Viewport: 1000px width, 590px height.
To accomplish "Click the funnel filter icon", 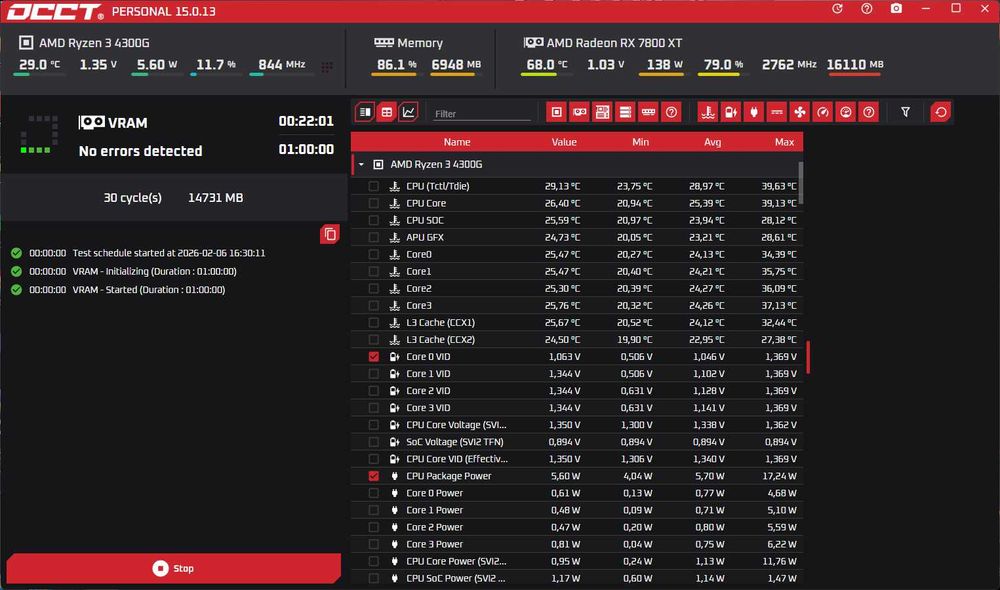I will pos(906,112).
